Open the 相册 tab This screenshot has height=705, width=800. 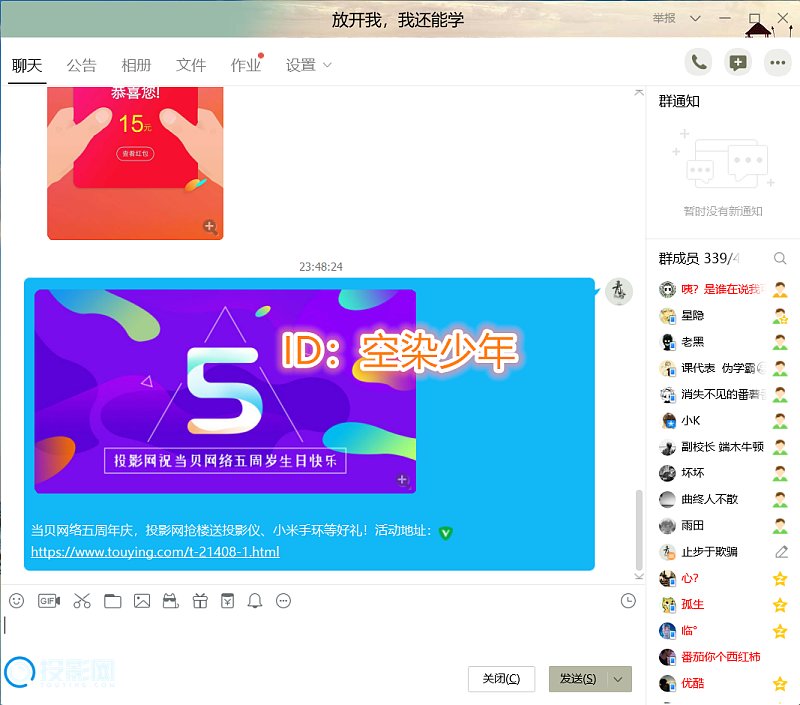[x=136, y=65]
